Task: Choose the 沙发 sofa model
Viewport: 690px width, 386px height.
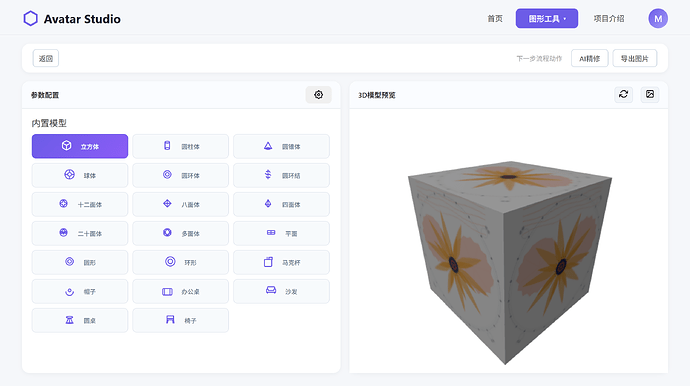Action: click(x=281, y=291)
